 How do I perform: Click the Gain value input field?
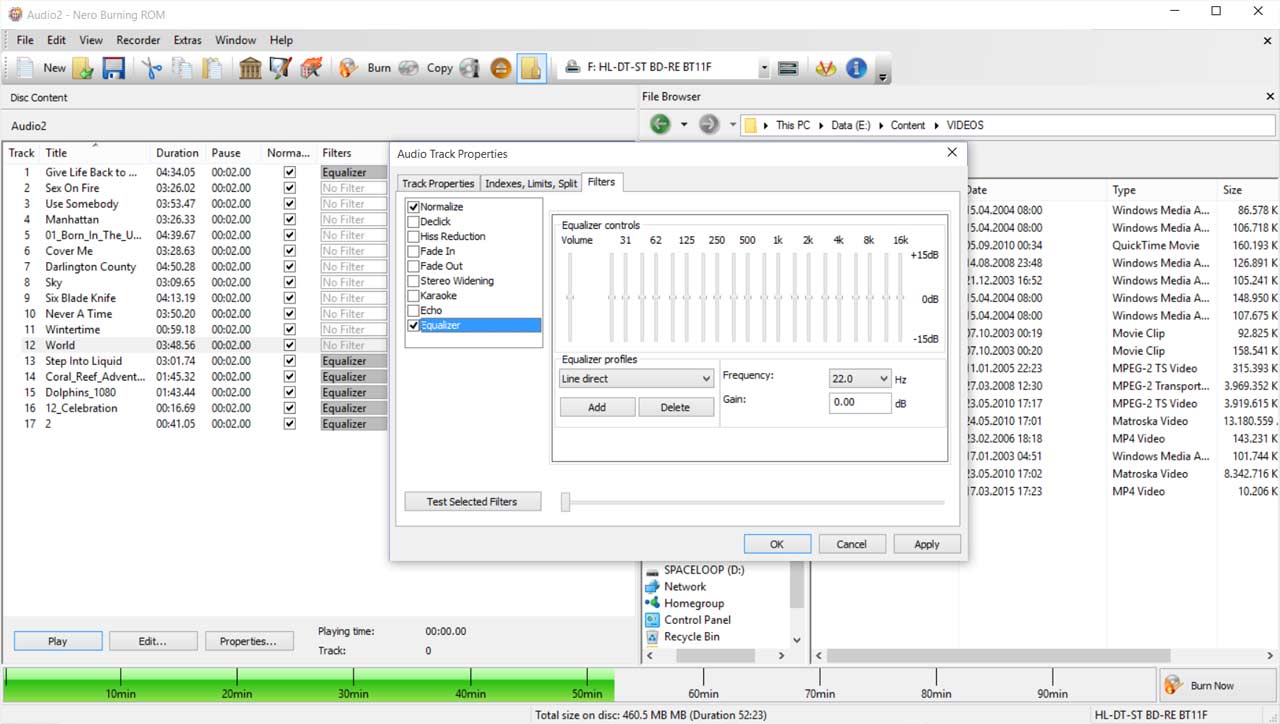860,402
